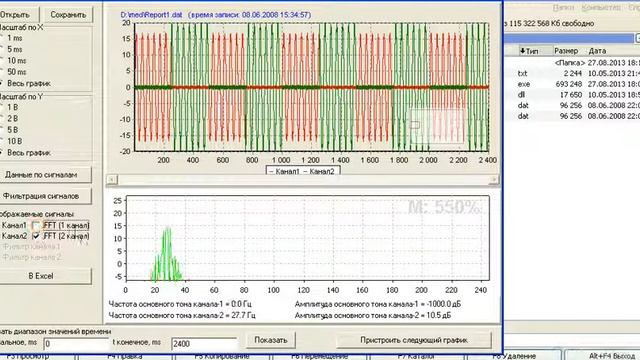Select the <Папка> row in file manager
The width and height of the screenshot is (640, 360).
tap(572, 63)
